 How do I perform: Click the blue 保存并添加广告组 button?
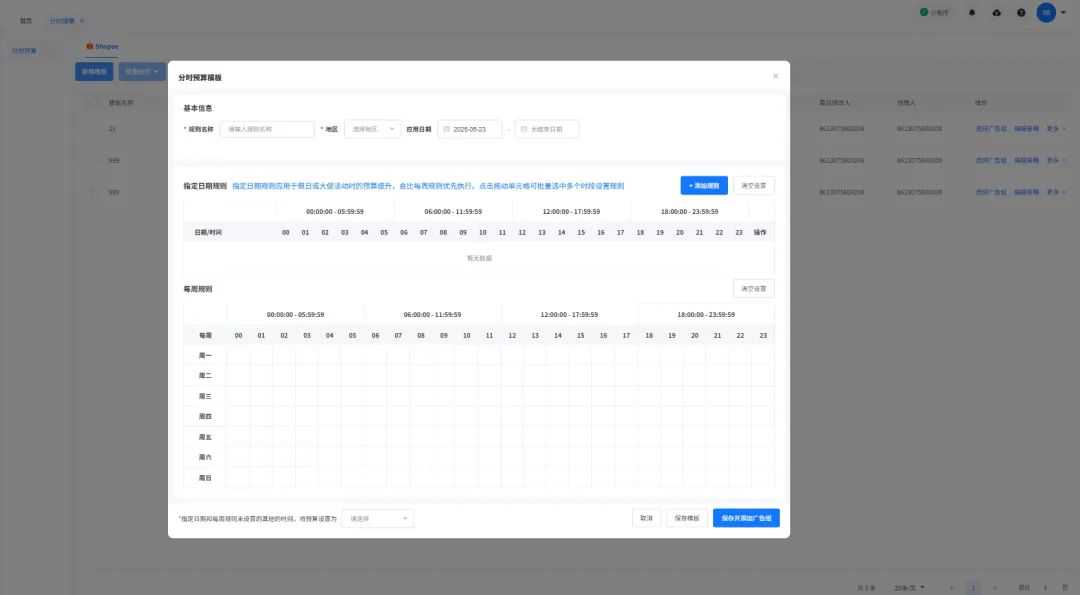pyautogui.click(x=746, y=518)
